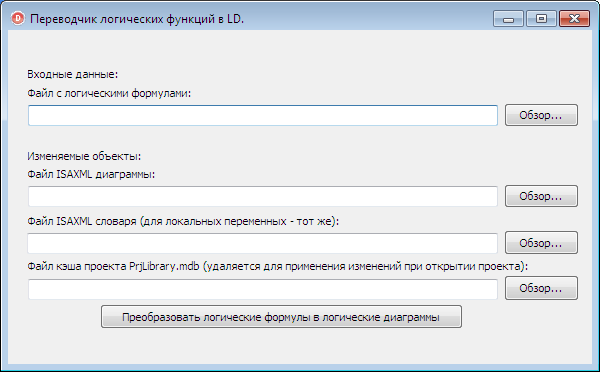Screen dimensions: 600x372
Task: Minimize the Переводчик логических функций window
Action: click(x=508, y=18)
